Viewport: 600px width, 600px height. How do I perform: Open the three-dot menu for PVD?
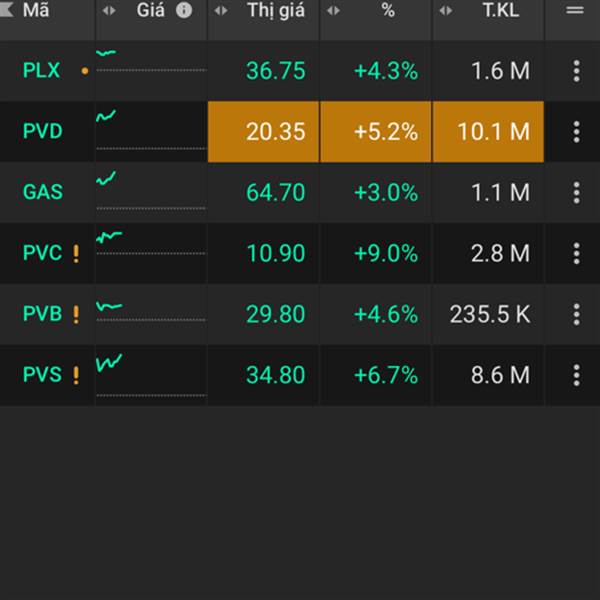pos(576,132)
